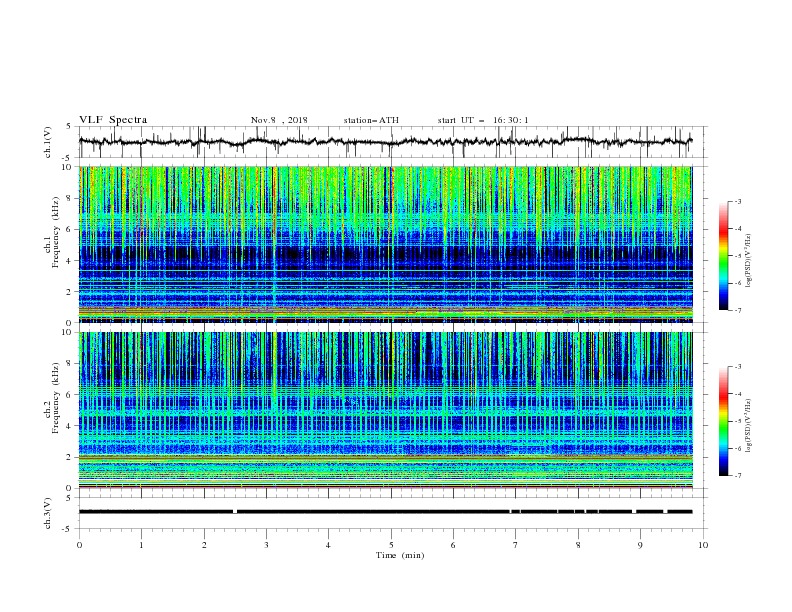
Task: Click inside the ch.1 spectrogram panel
Action: point(385,244)
